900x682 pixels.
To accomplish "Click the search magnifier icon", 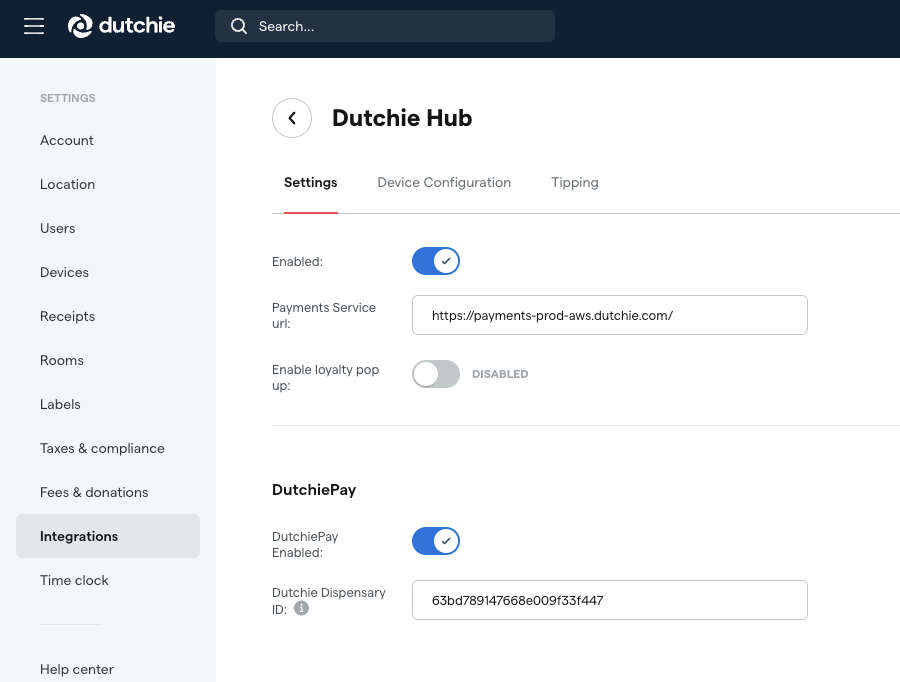I will (x=239, y=26).
